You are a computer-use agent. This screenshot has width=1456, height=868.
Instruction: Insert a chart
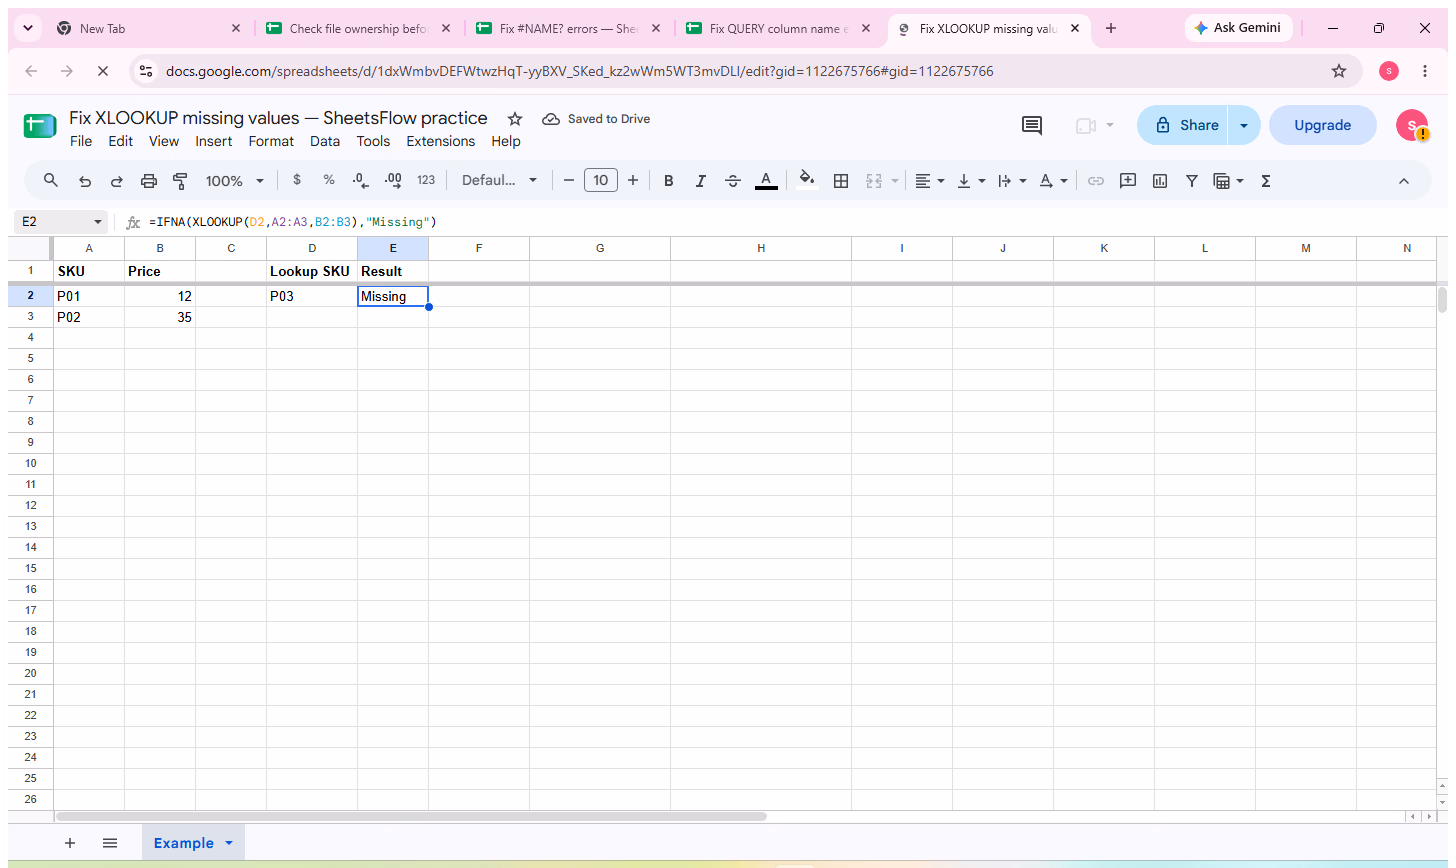click(1160, 181)
